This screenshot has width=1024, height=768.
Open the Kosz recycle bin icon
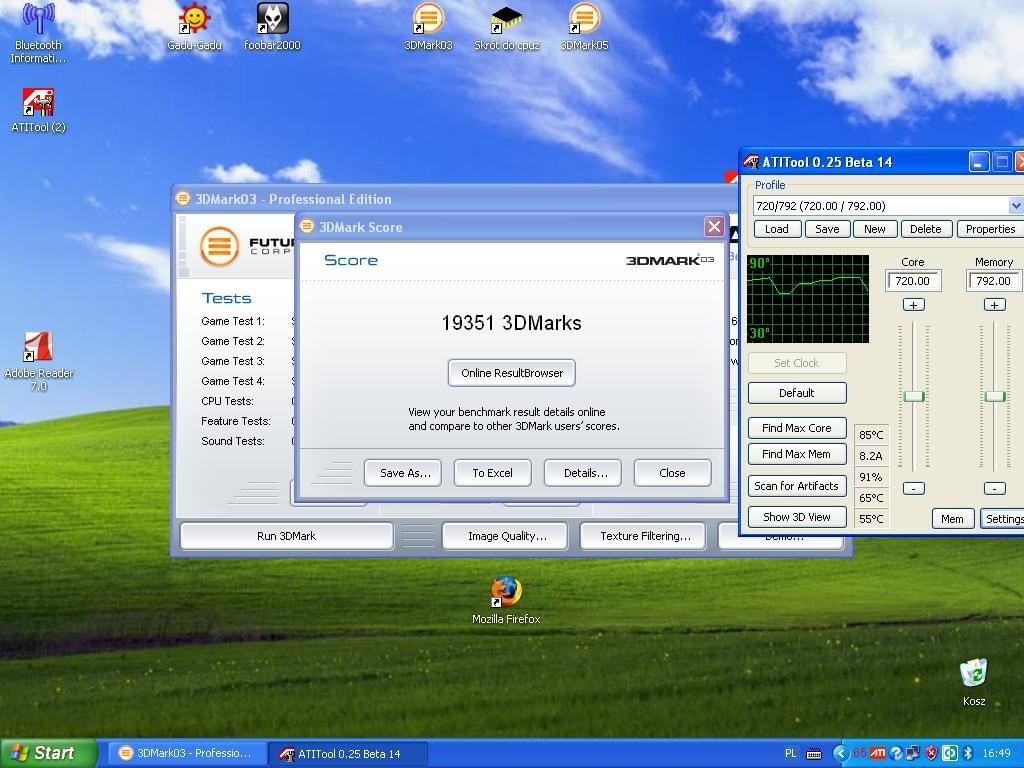click(x=974, y=682)
